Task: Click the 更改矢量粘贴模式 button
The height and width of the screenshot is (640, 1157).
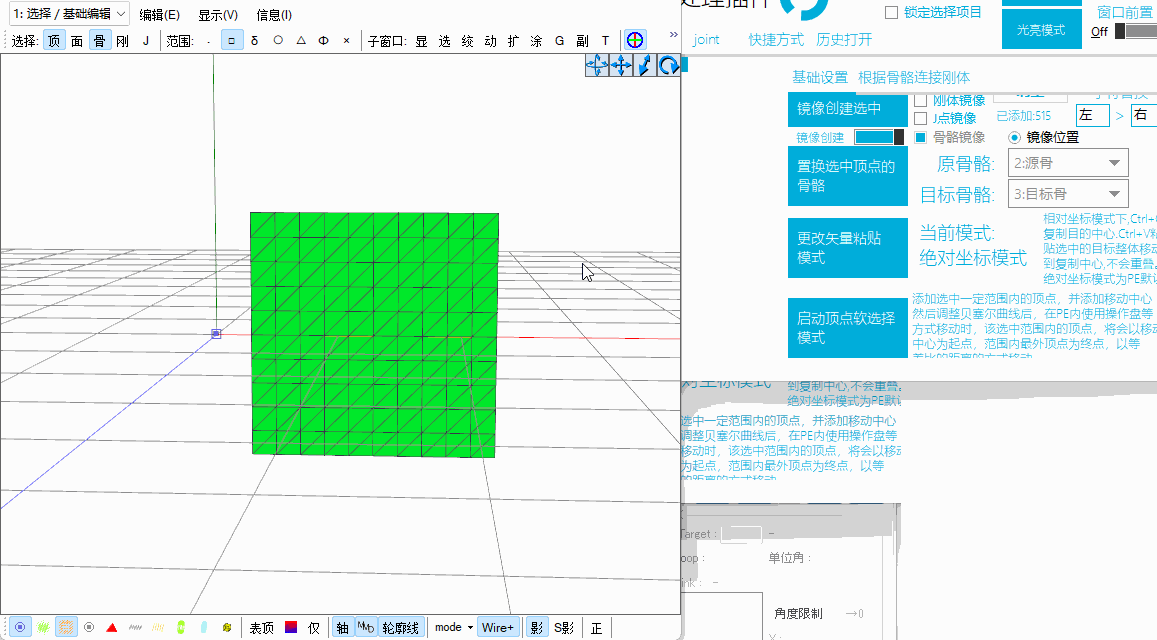Action: click(x=846, y=247)
